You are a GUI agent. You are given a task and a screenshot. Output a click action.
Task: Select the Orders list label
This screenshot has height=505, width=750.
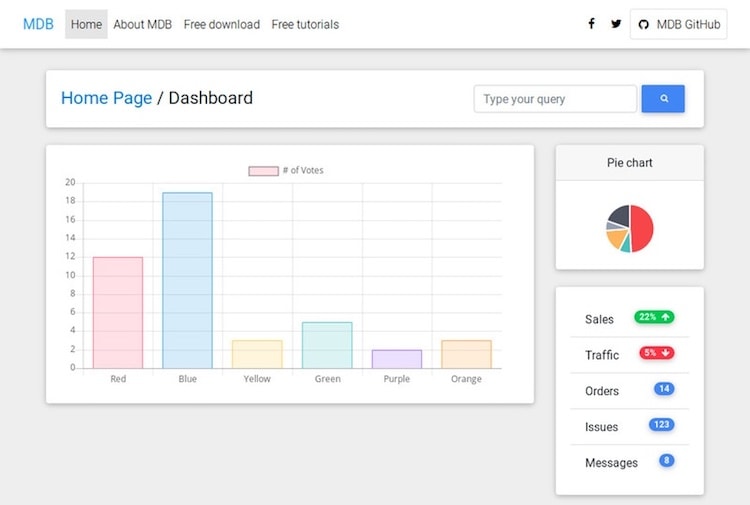coord(602,391)
